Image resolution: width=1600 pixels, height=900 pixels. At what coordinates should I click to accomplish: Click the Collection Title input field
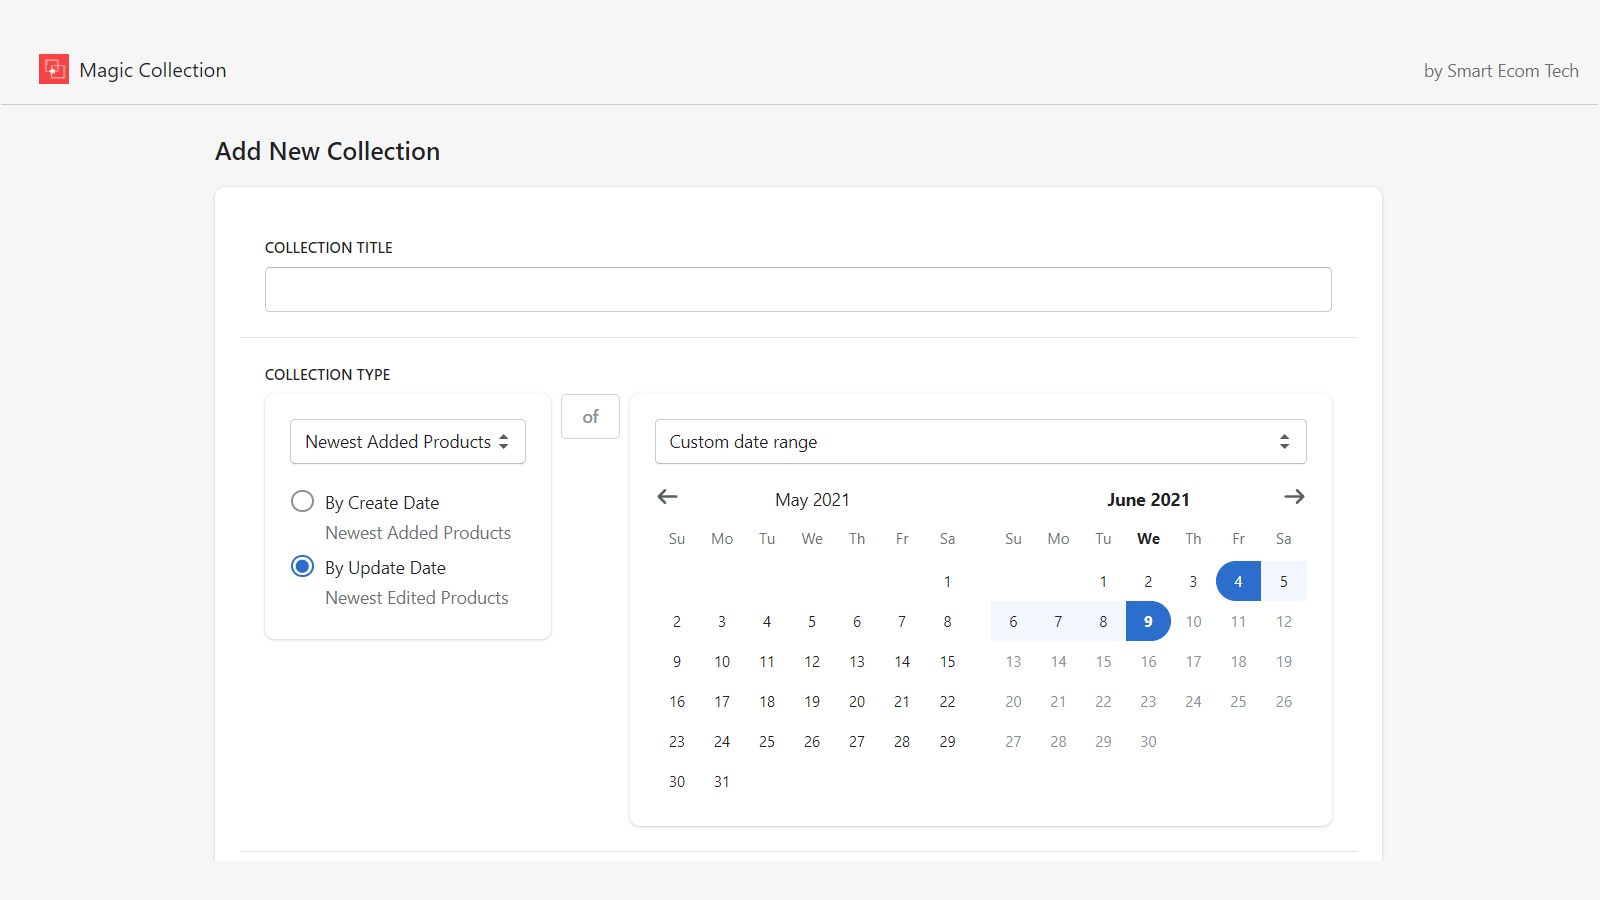pyautogui.click(x=797, y=289)
